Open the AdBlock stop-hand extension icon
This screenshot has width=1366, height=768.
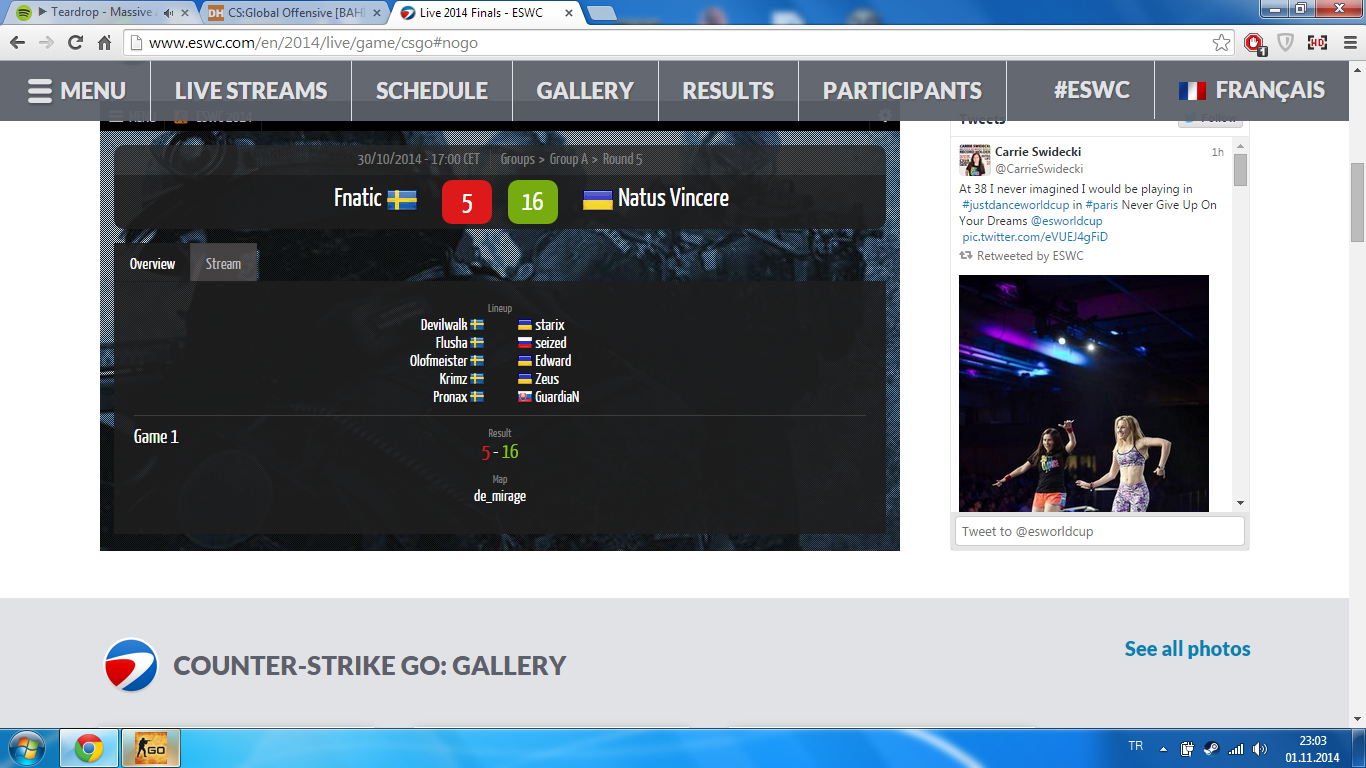[1254, 43]
